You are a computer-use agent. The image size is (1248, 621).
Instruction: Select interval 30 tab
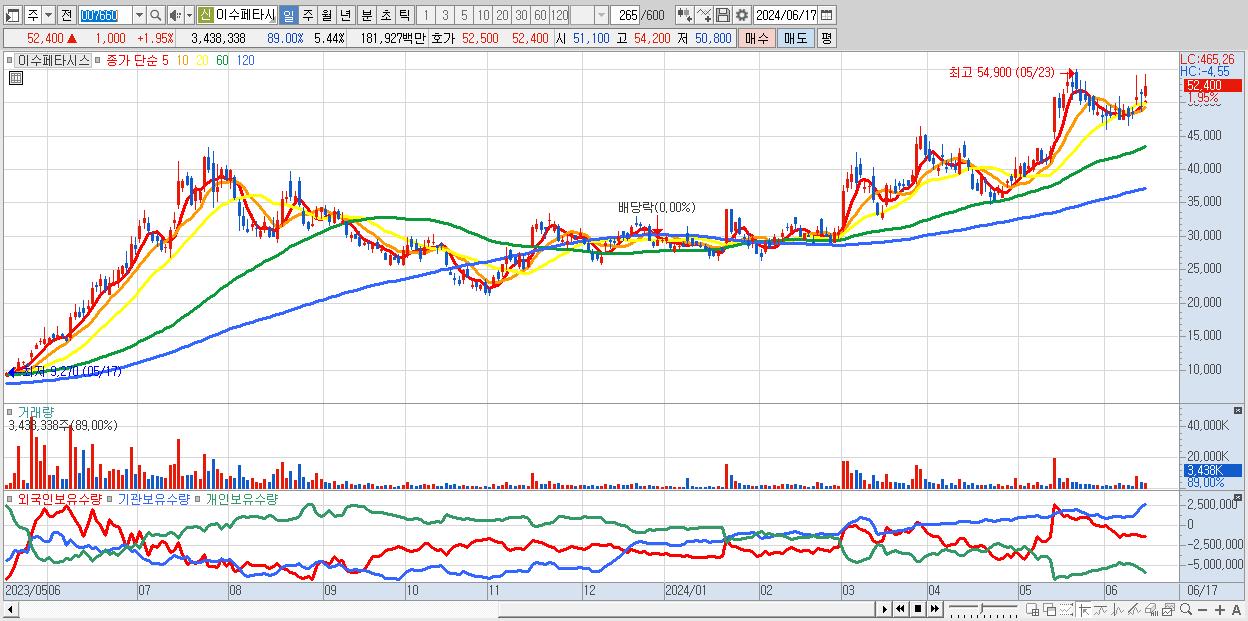[521, 15]
